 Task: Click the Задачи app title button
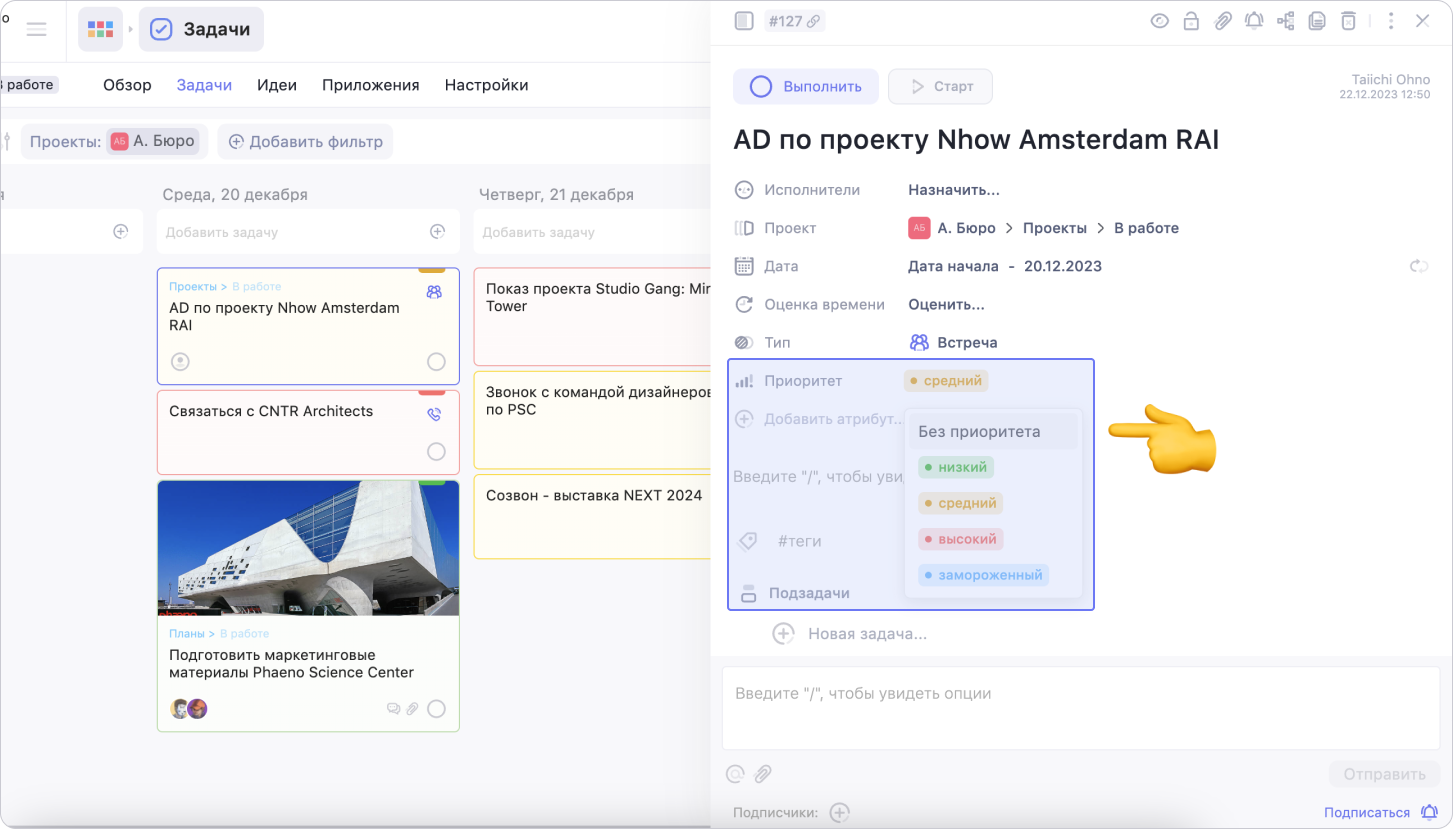tap(201, 29)
